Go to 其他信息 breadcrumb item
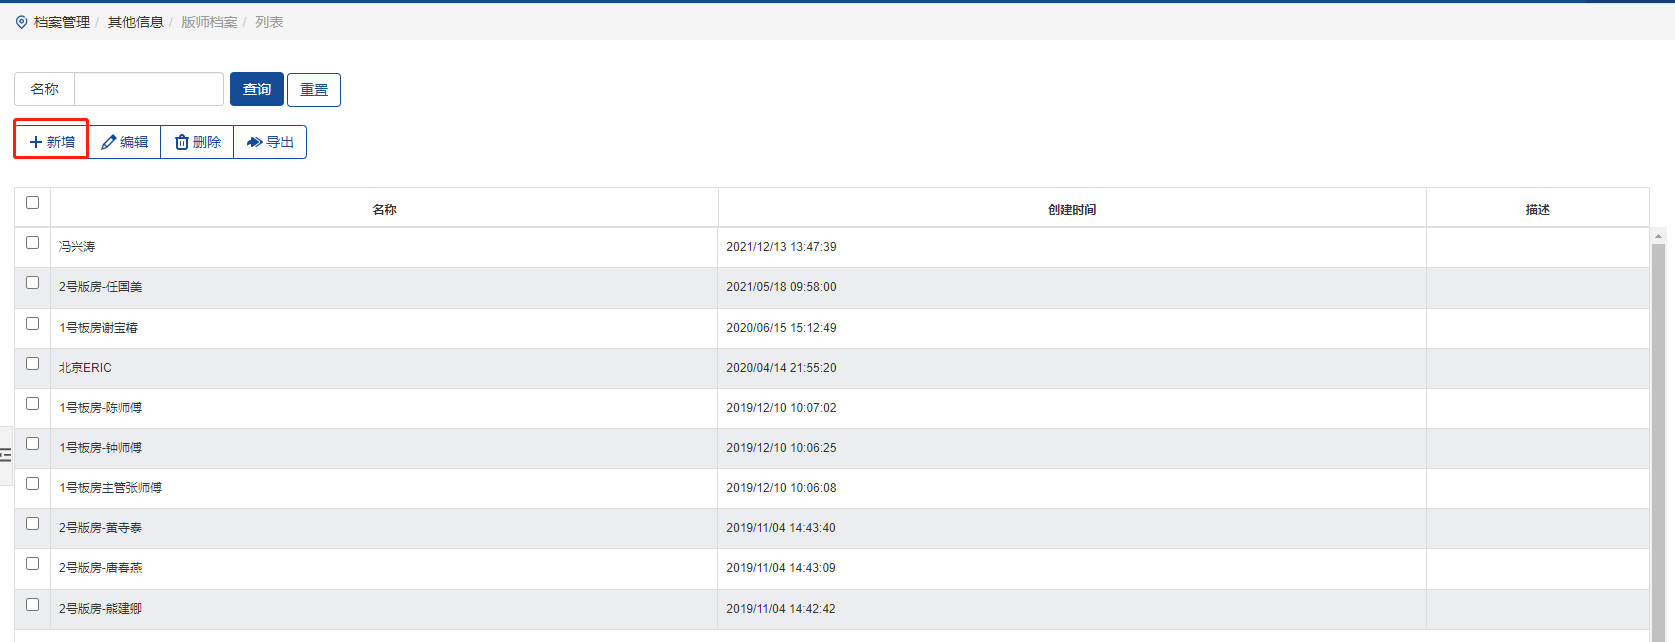1675x642 pixels. click(135, 22)
